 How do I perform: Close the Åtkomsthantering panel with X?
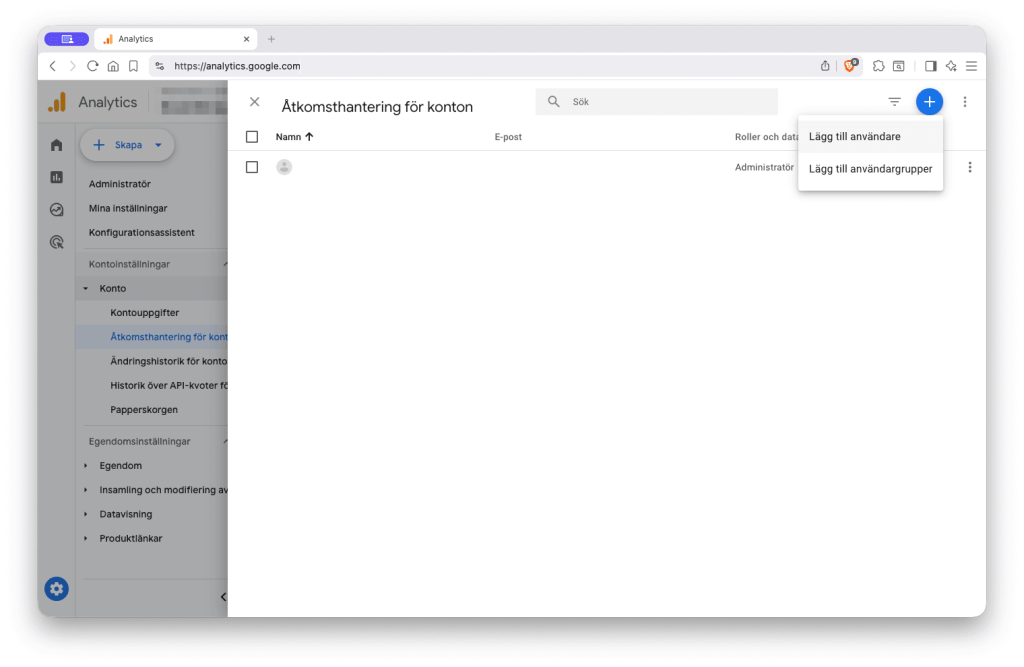pyautogui.click(x=255, y=102)
